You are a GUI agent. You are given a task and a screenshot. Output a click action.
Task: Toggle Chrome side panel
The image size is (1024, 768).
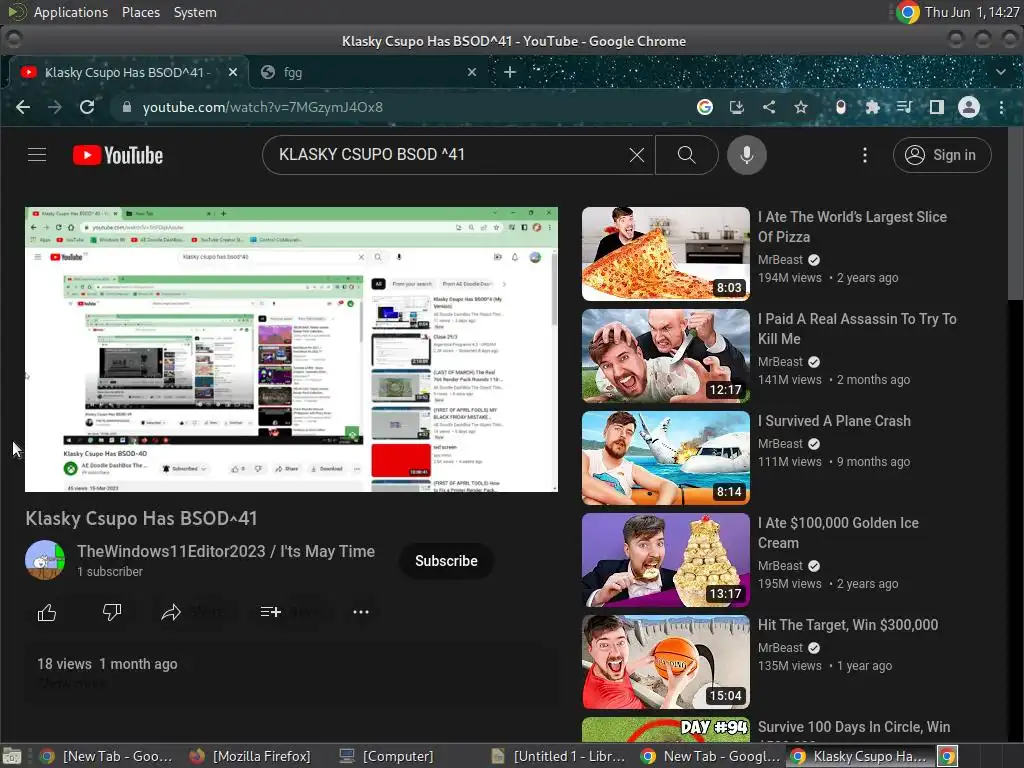pyautogui.click(x=936, y=107)
